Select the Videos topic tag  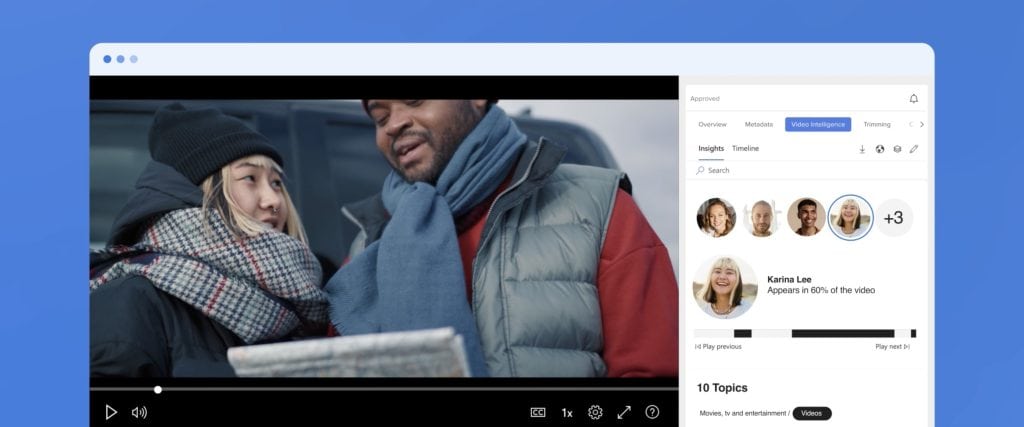click(812, 413)
